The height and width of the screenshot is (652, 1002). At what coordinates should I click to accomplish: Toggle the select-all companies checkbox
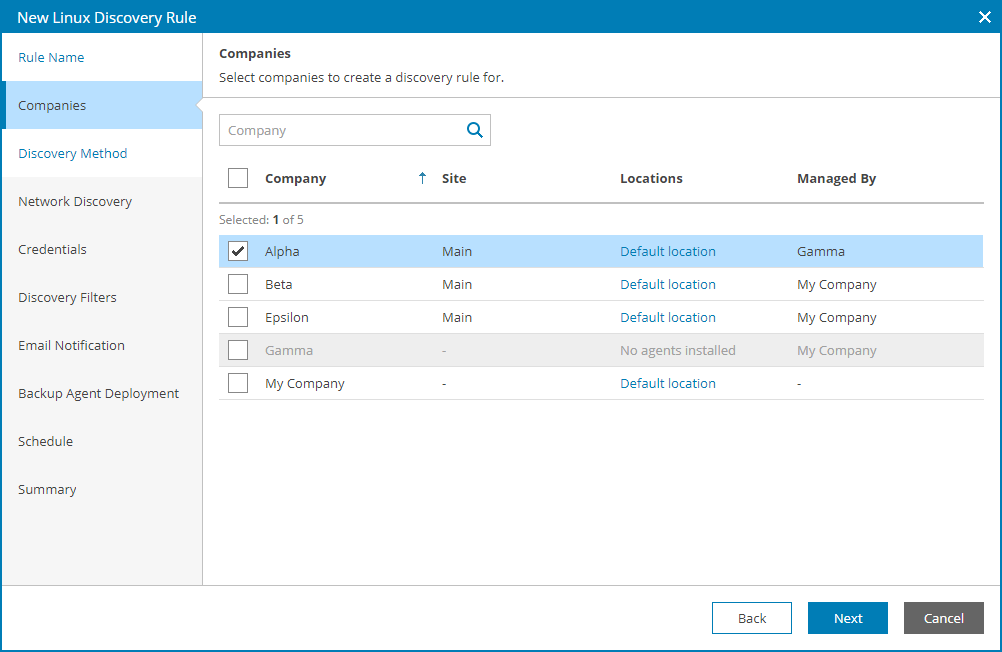pyautogui.click(x=238, y=178)
